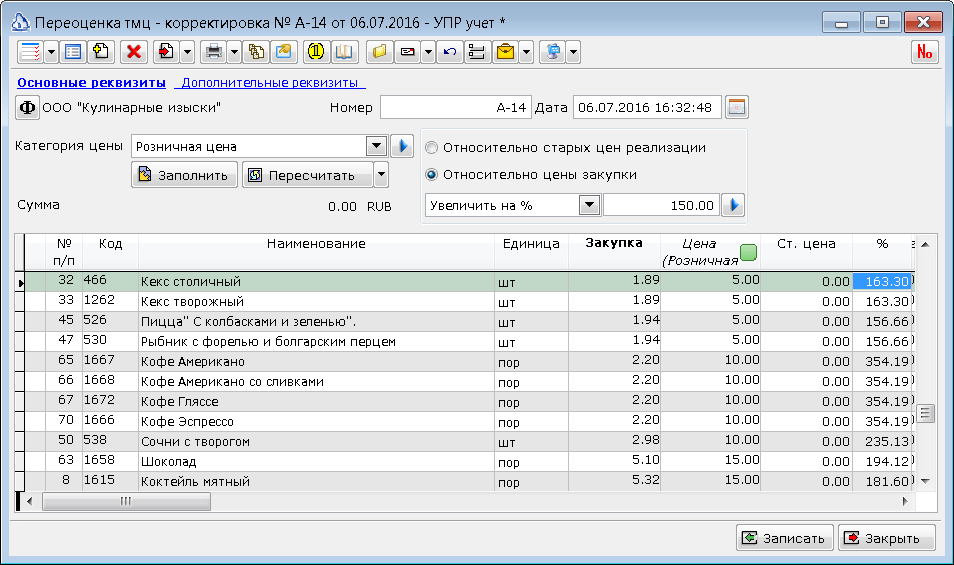
Task: Click the copy documents icon
Action: 256,52
